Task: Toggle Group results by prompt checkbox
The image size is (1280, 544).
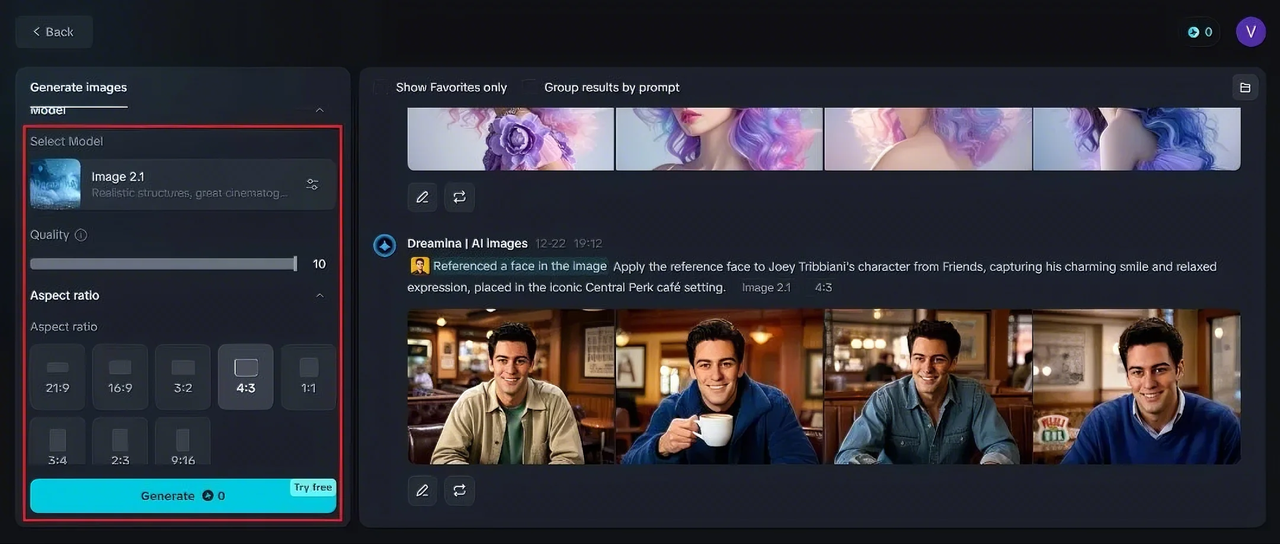Action: 528,87
